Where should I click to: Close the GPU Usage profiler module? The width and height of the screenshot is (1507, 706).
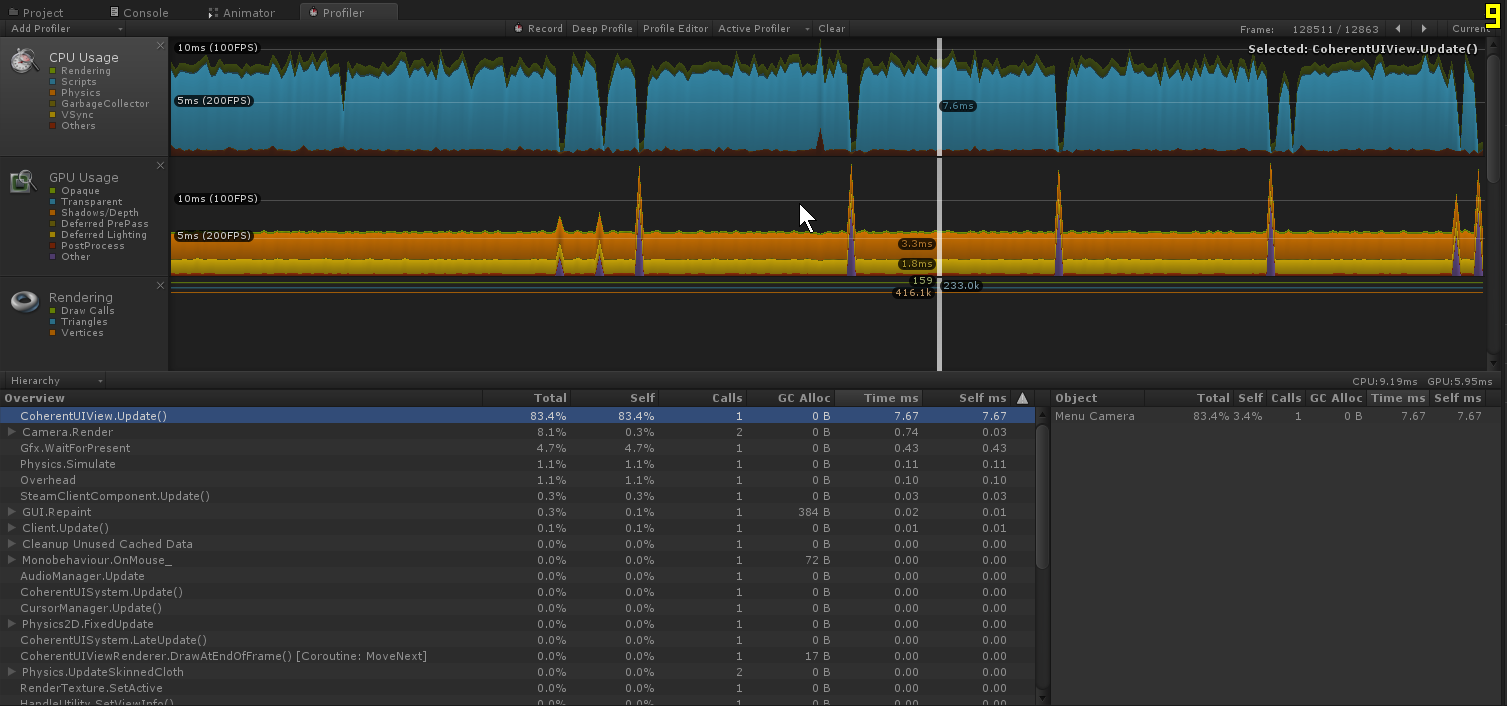coord(160,166)
